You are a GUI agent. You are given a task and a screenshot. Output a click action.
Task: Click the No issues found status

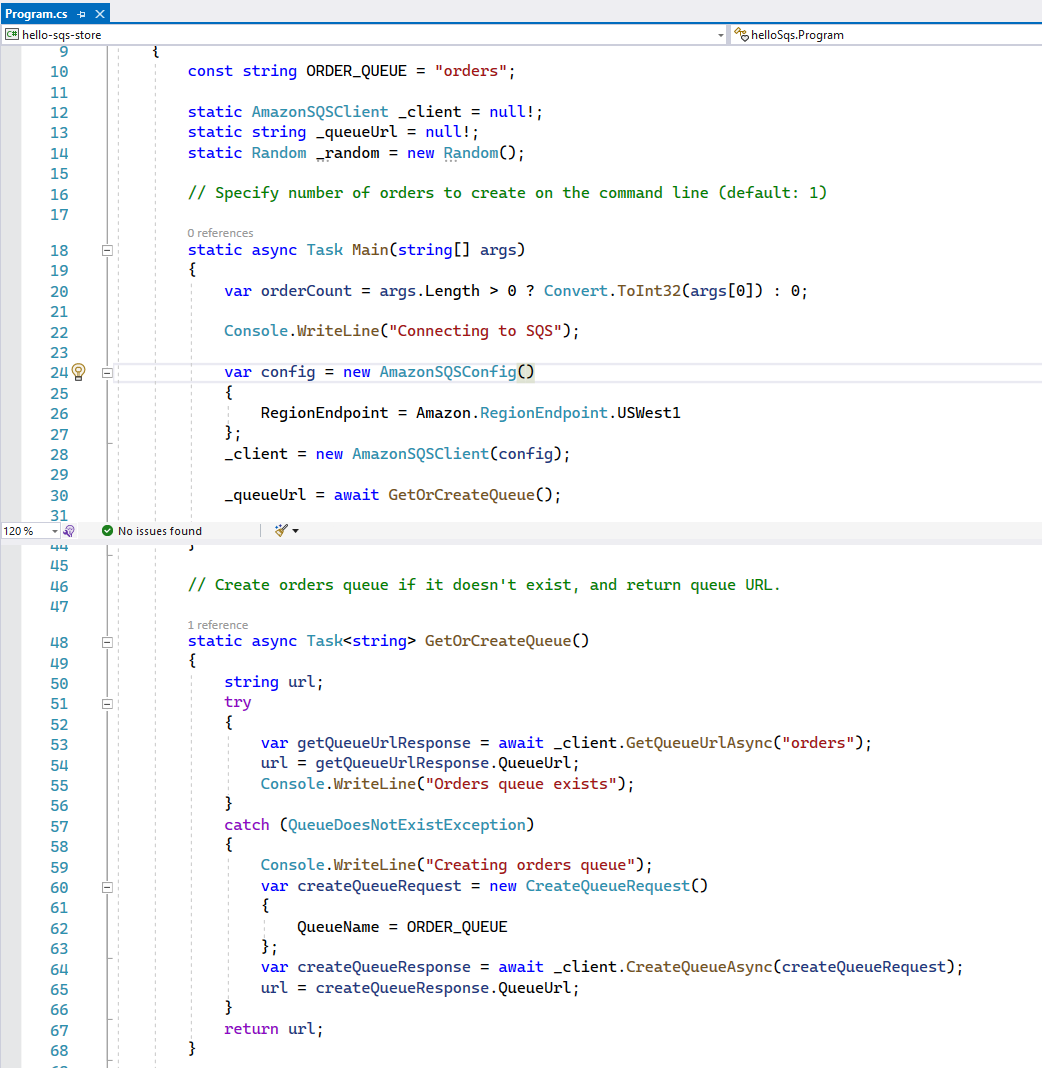[159, 531]
